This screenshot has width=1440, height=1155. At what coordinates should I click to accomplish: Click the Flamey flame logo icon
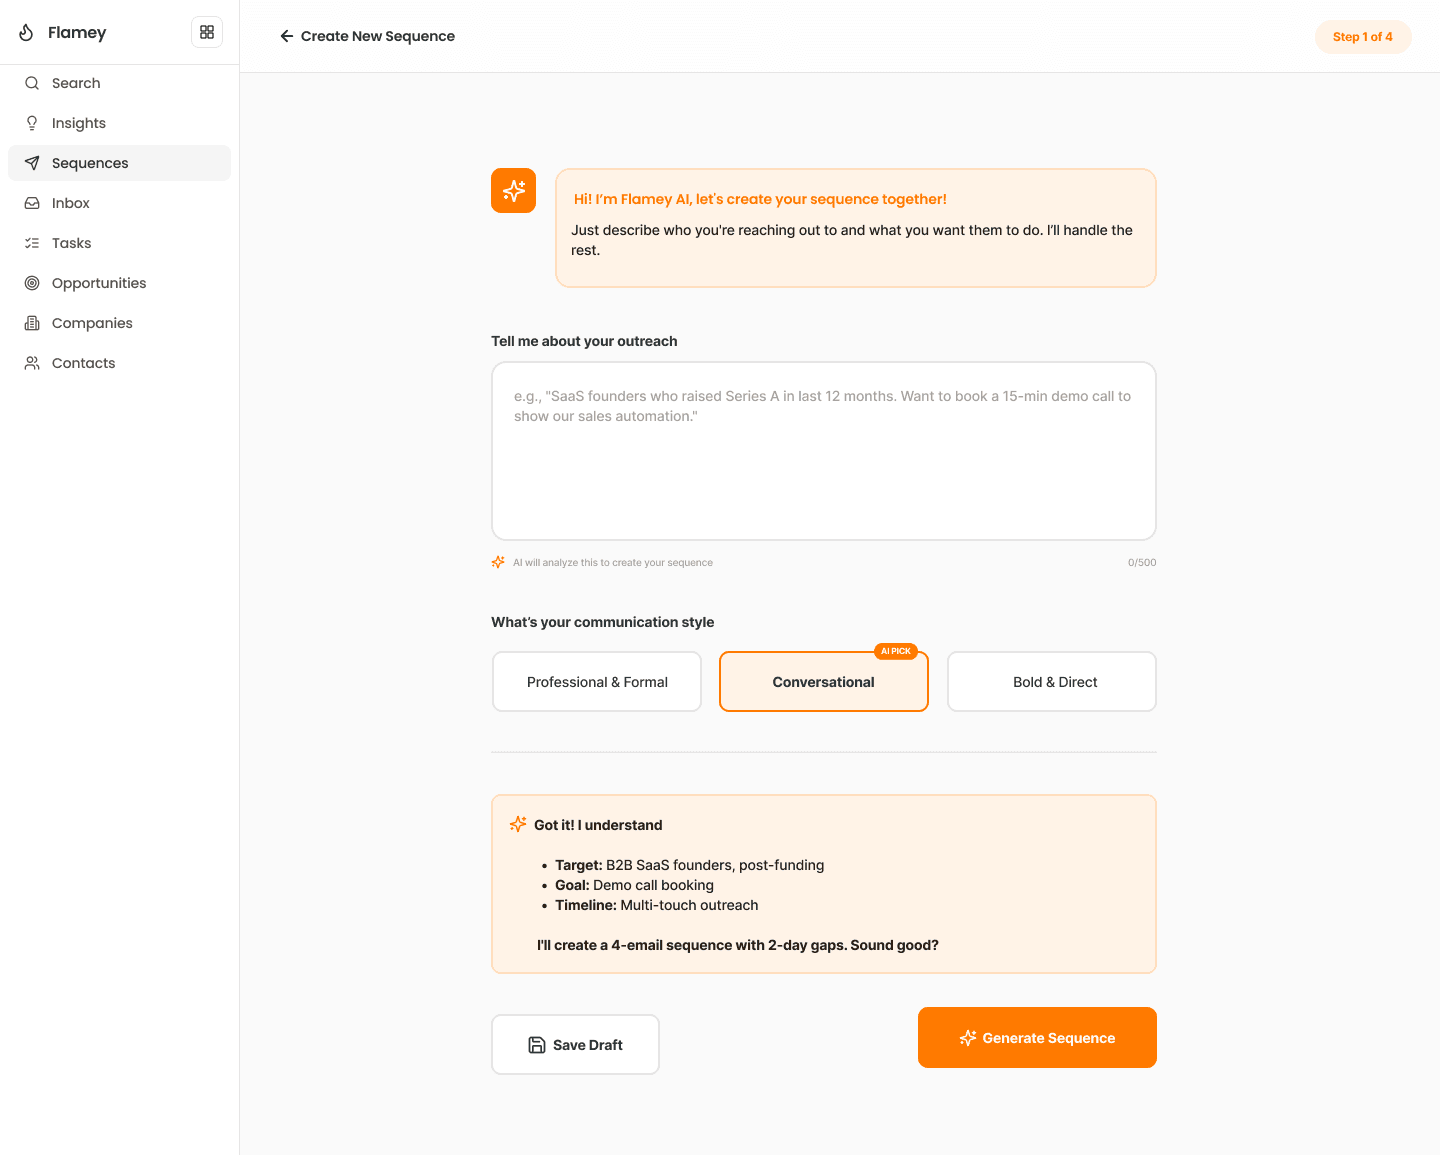27,33
